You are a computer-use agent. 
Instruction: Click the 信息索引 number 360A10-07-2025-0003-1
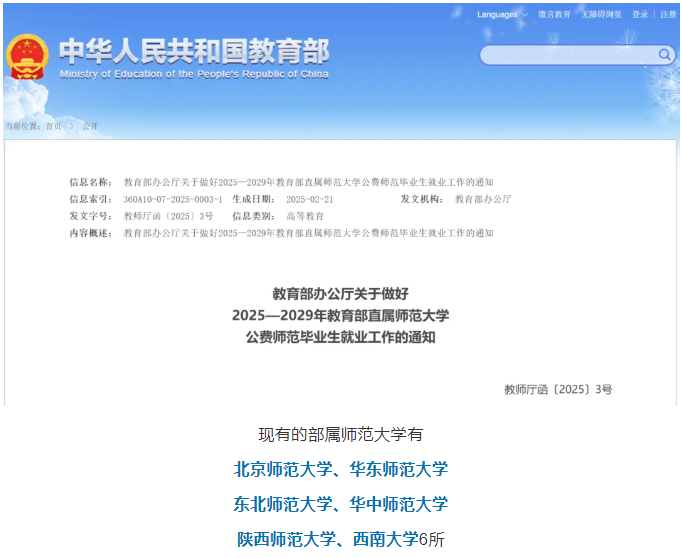[172, 199]
